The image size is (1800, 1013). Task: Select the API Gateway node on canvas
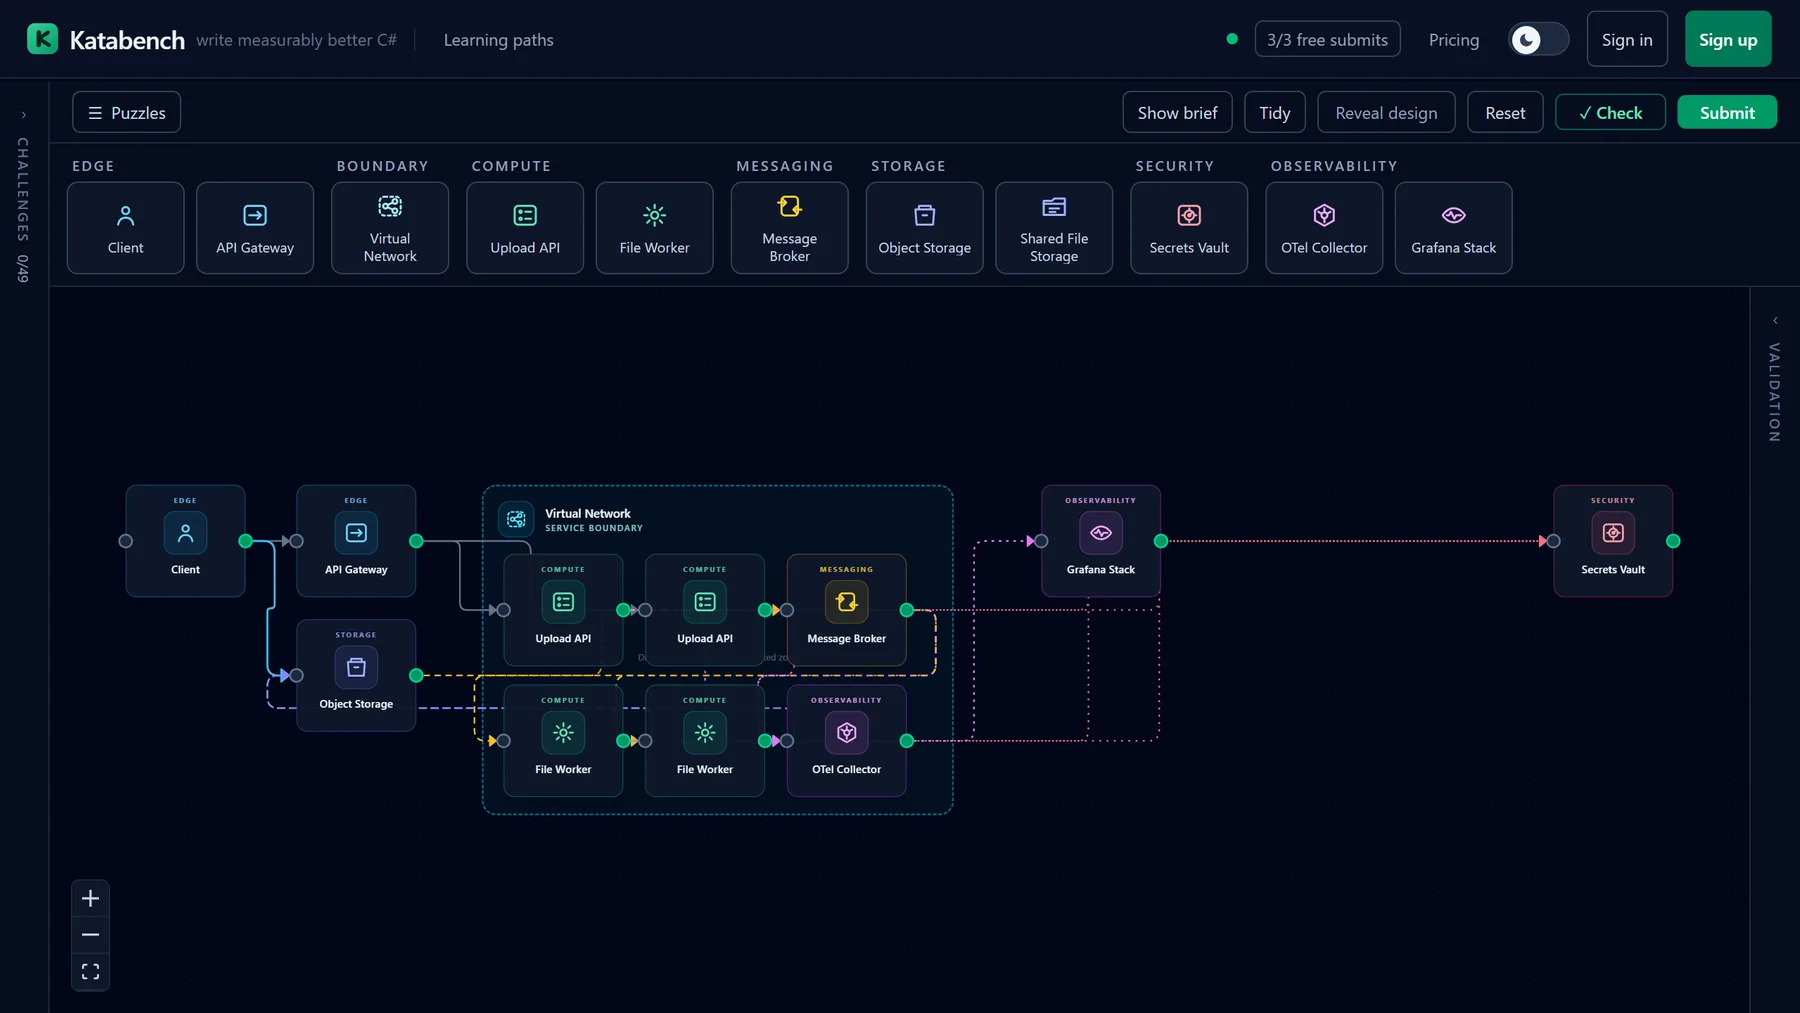[x=356, y=541]
